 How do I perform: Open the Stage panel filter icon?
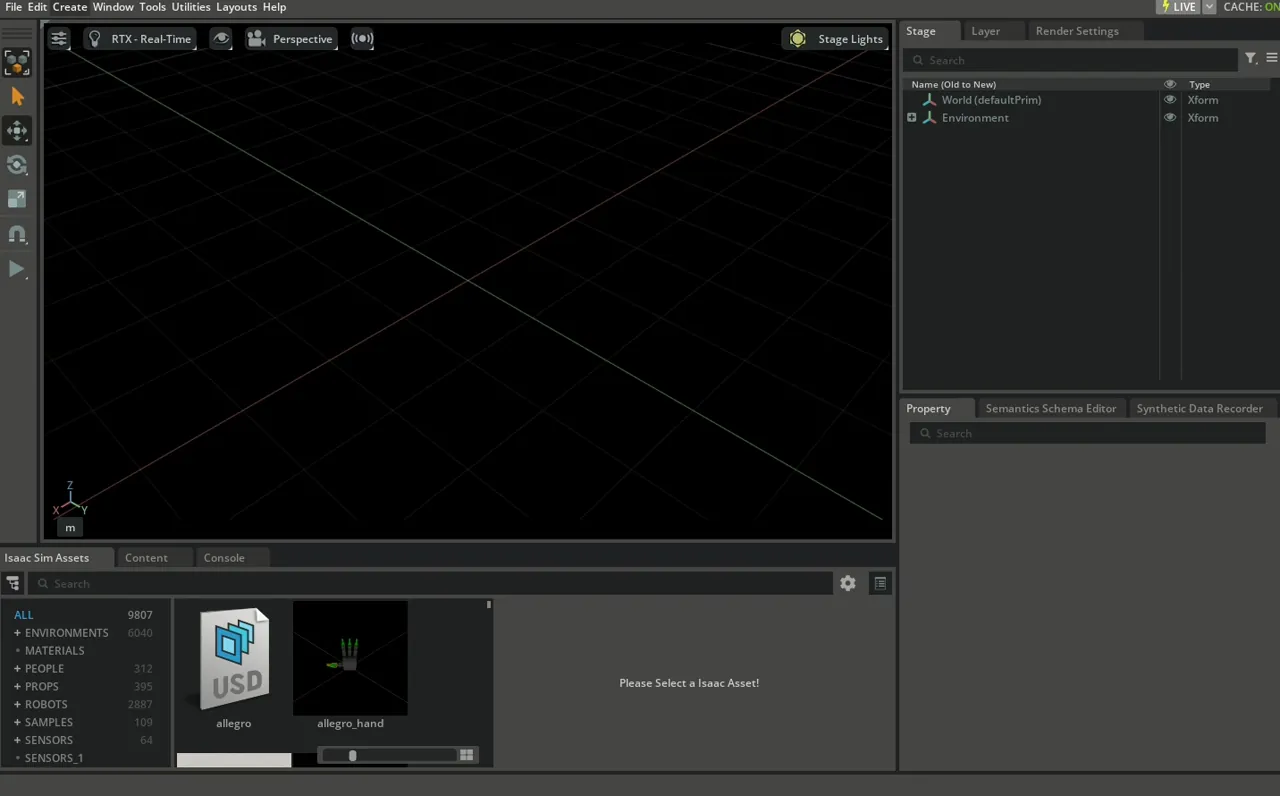click(1250, 59)
